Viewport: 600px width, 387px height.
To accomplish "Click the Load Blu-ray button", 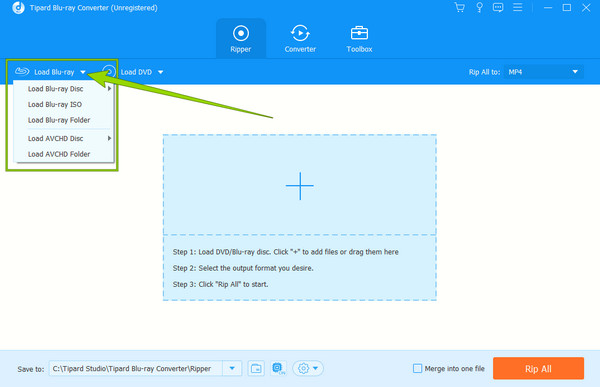I will 54,72.
